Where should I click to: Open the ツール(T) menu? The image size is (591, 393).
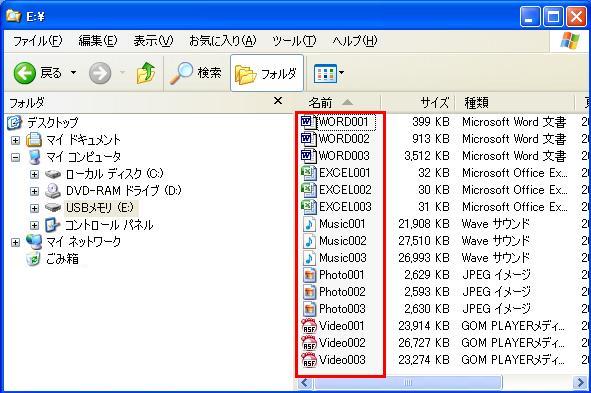(x=294, y=41)
